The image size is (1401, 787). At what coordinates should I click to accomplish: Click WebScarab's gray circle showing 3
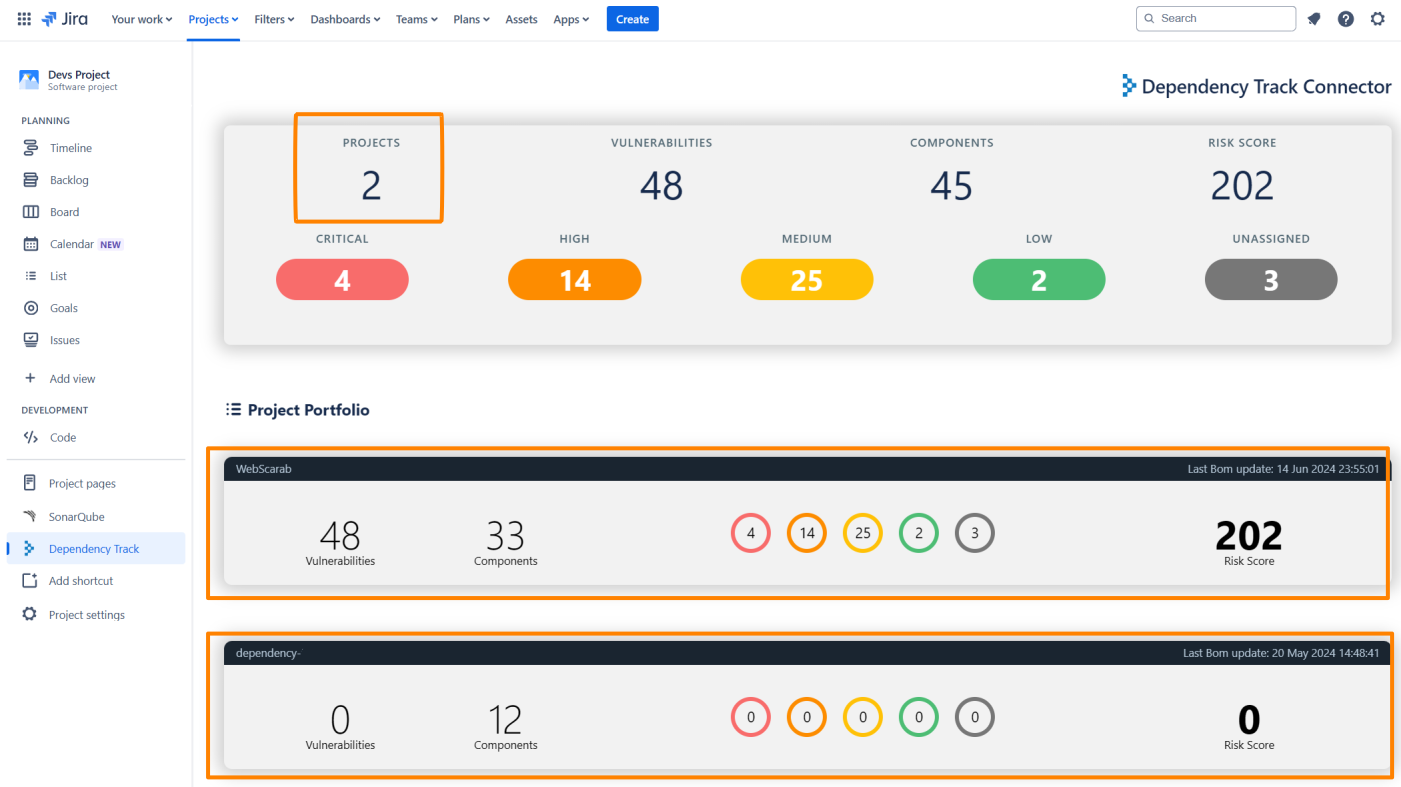point(975,533)
